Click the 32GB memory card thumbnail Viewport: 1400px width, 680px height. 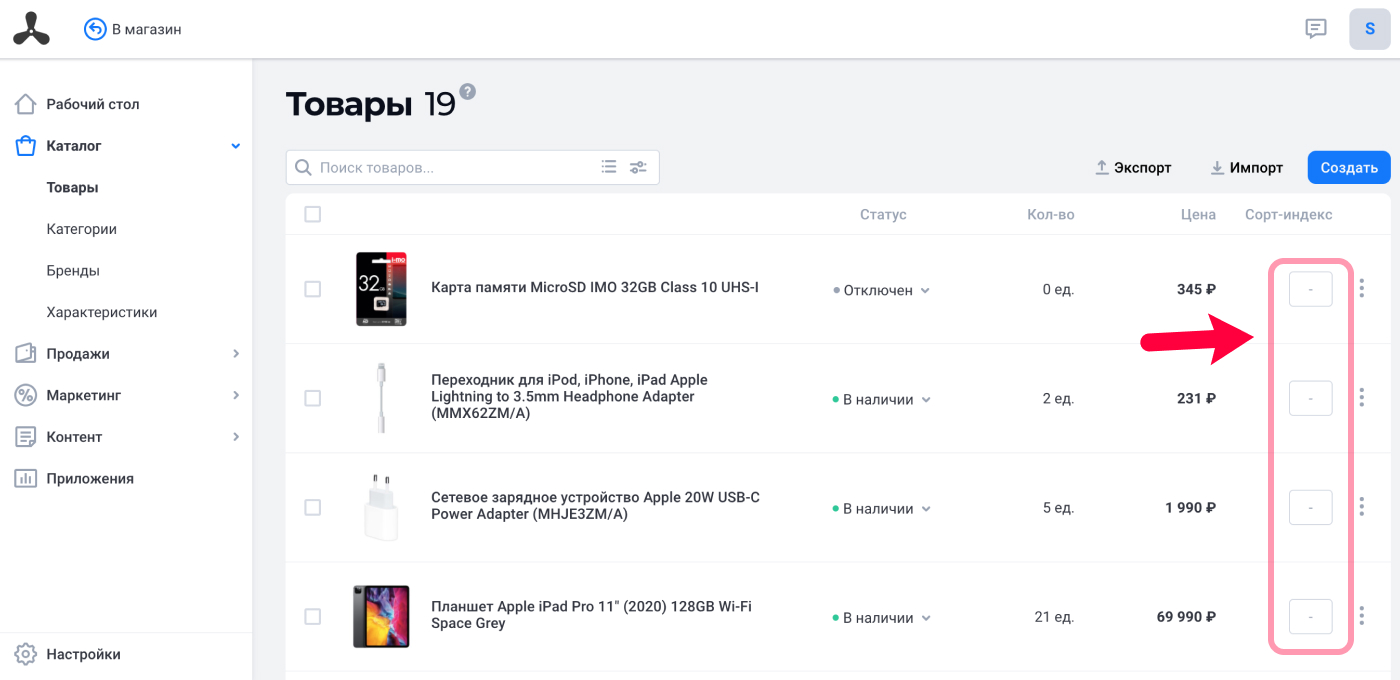381,288
